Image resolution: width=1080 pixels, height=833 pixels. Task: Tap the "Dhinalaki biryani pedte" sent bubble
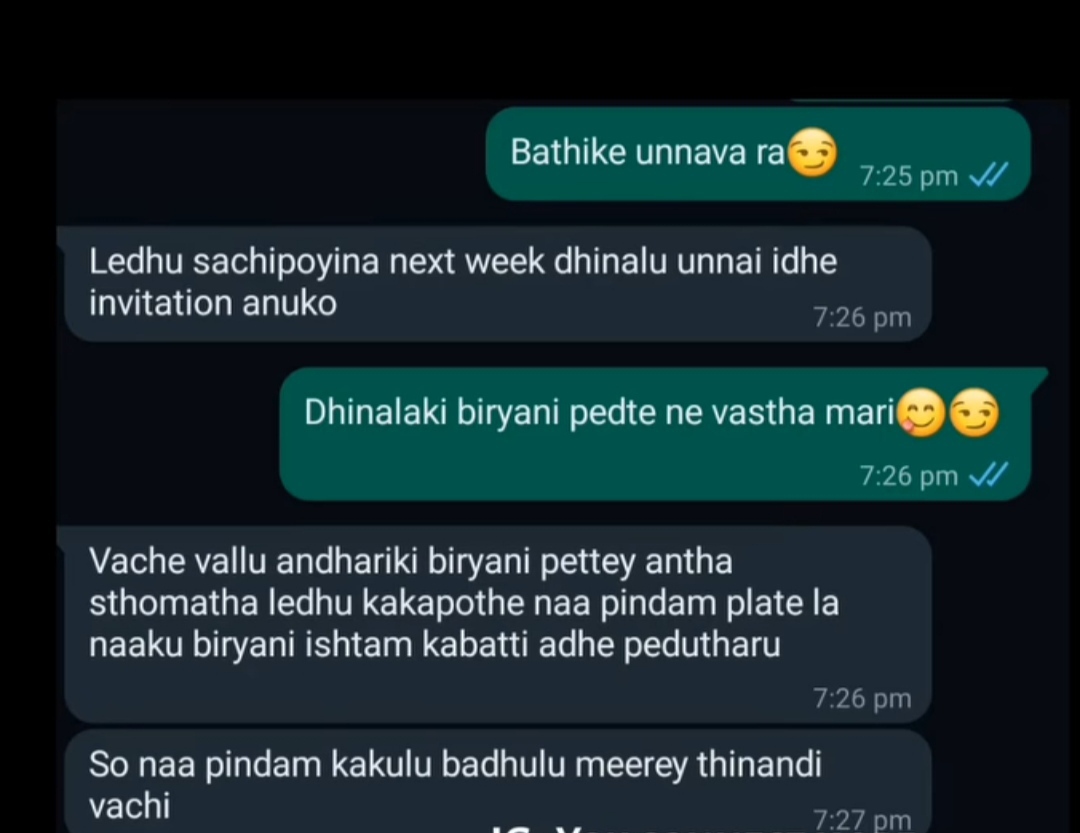coord(655,434)
